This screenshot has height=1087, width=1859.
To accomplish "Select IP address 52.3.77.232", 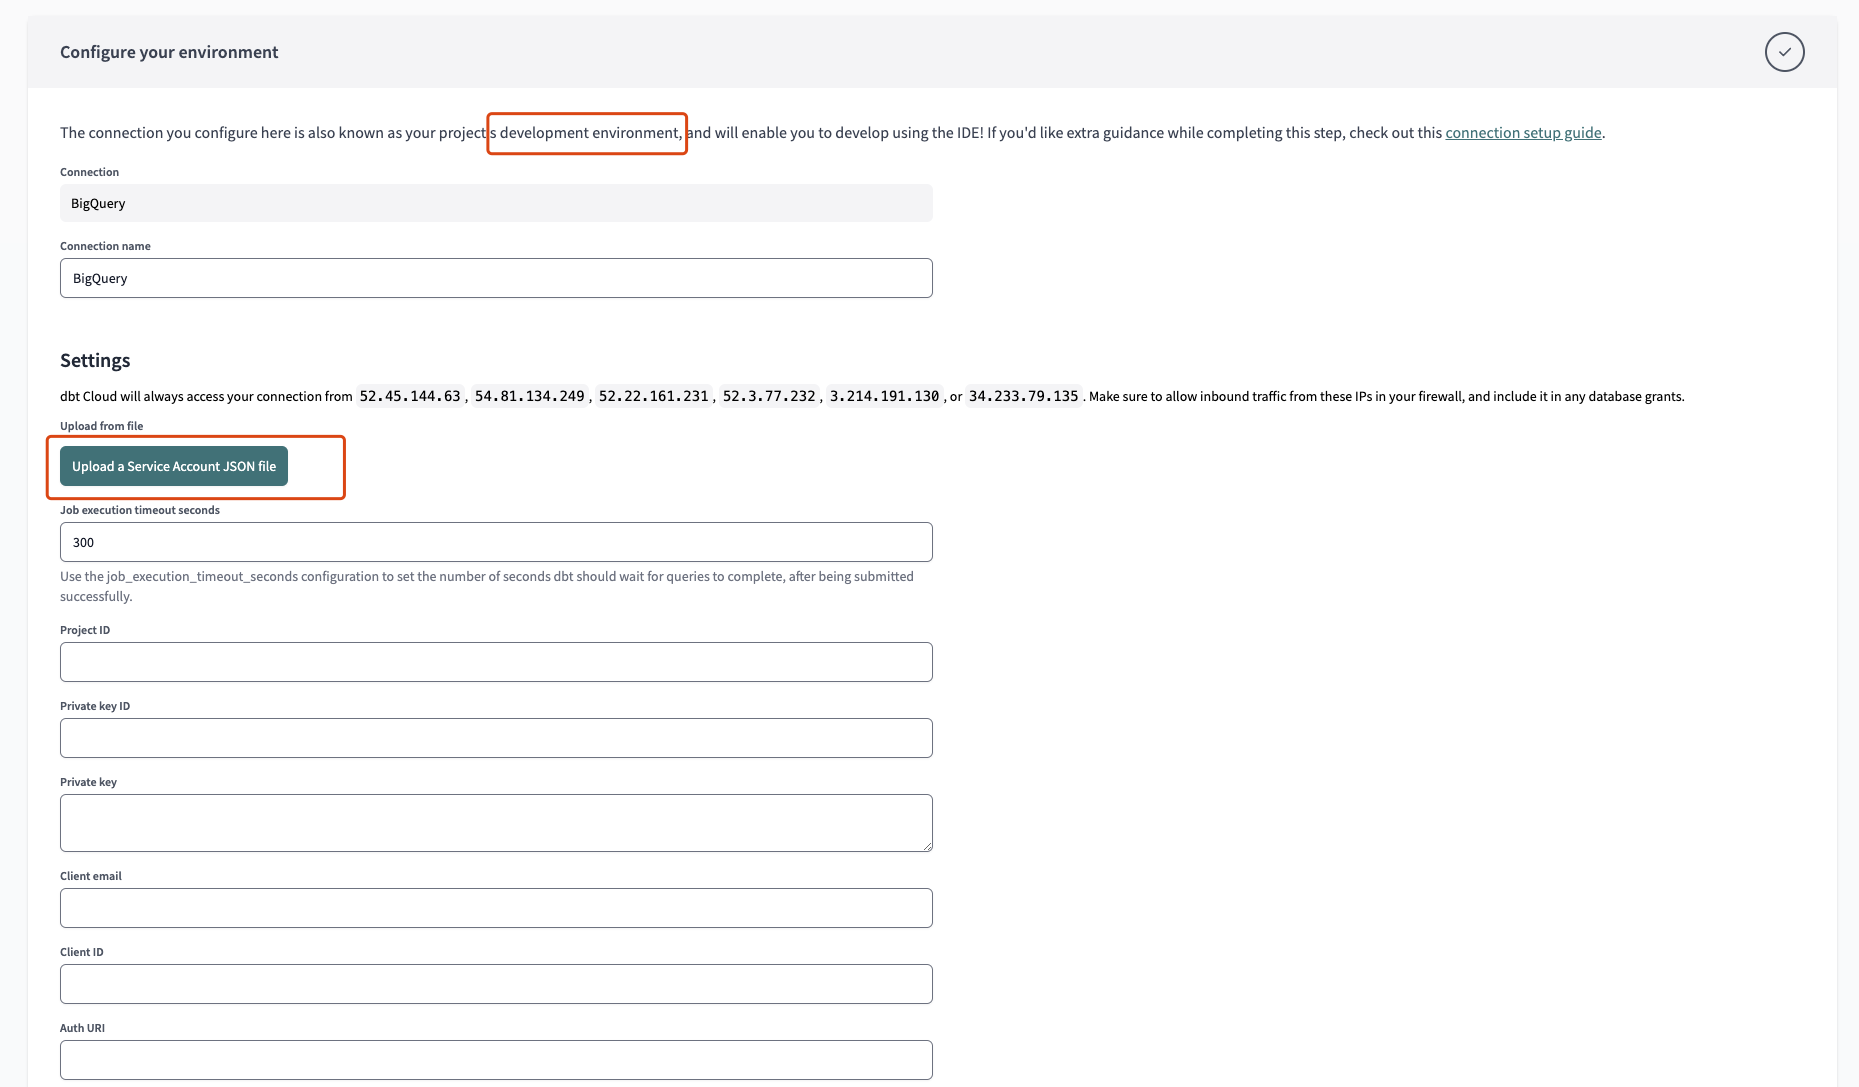I will tap(769, 396).
